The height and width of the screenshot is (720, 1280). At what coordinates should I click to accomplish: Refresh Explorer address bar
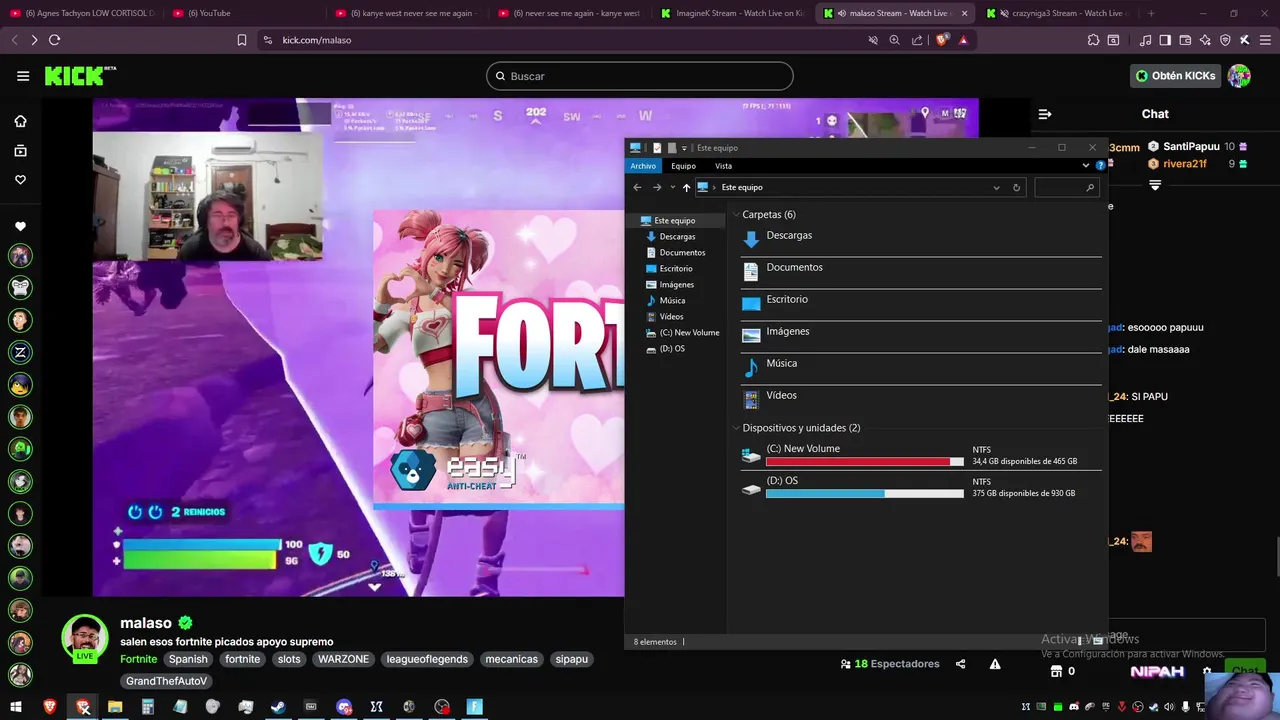tap(1016, 187)
